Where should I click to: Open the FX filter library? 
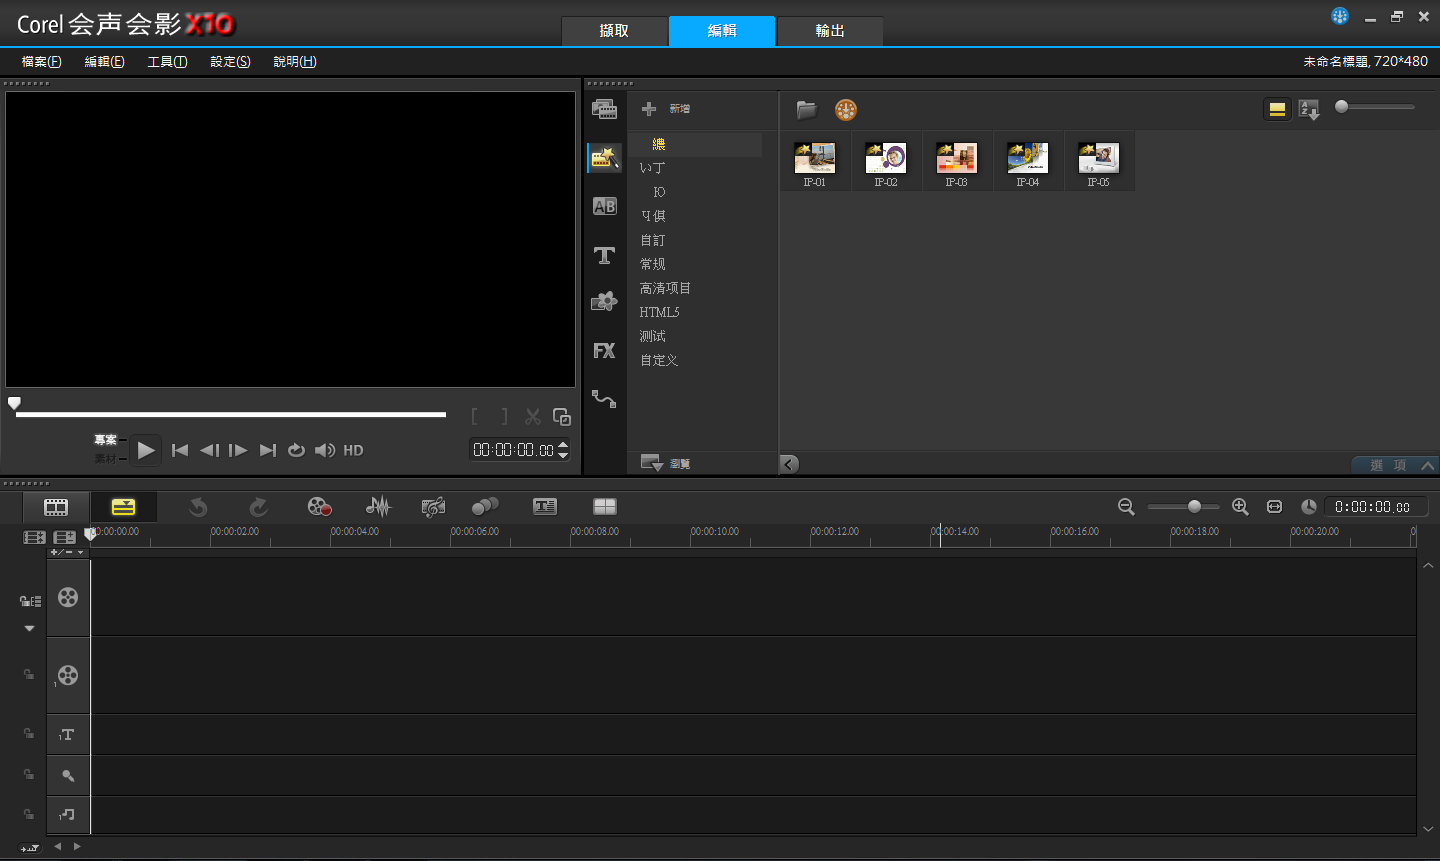(604, 351)
